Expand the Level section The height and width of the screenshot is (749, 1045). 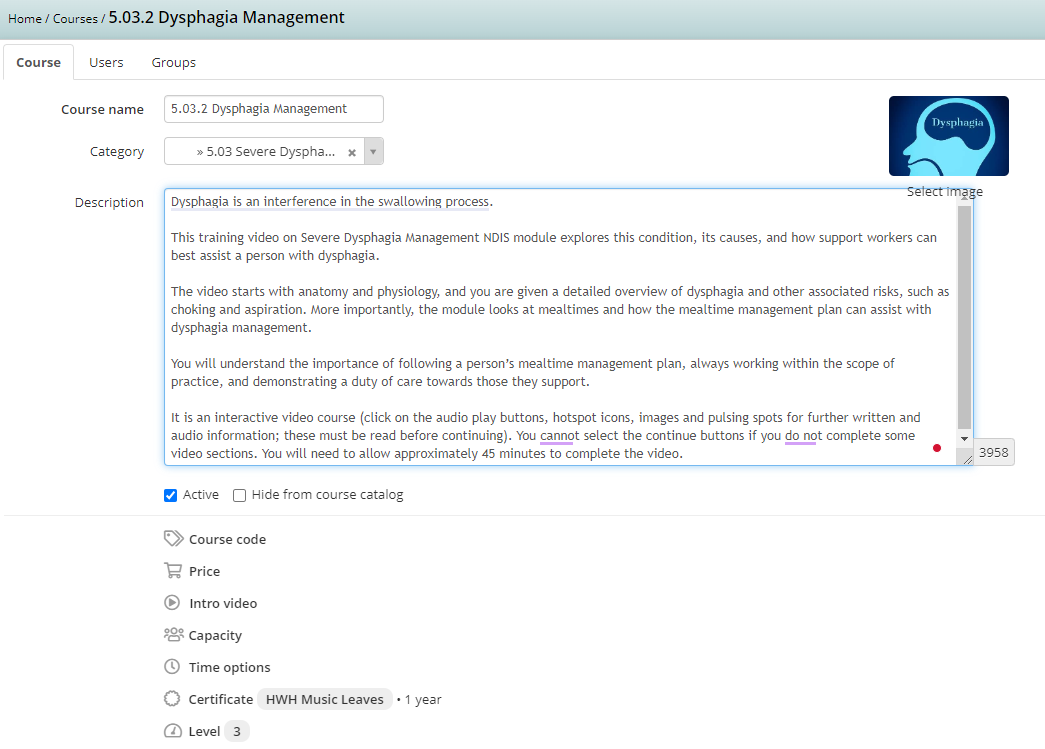(204, 731)
